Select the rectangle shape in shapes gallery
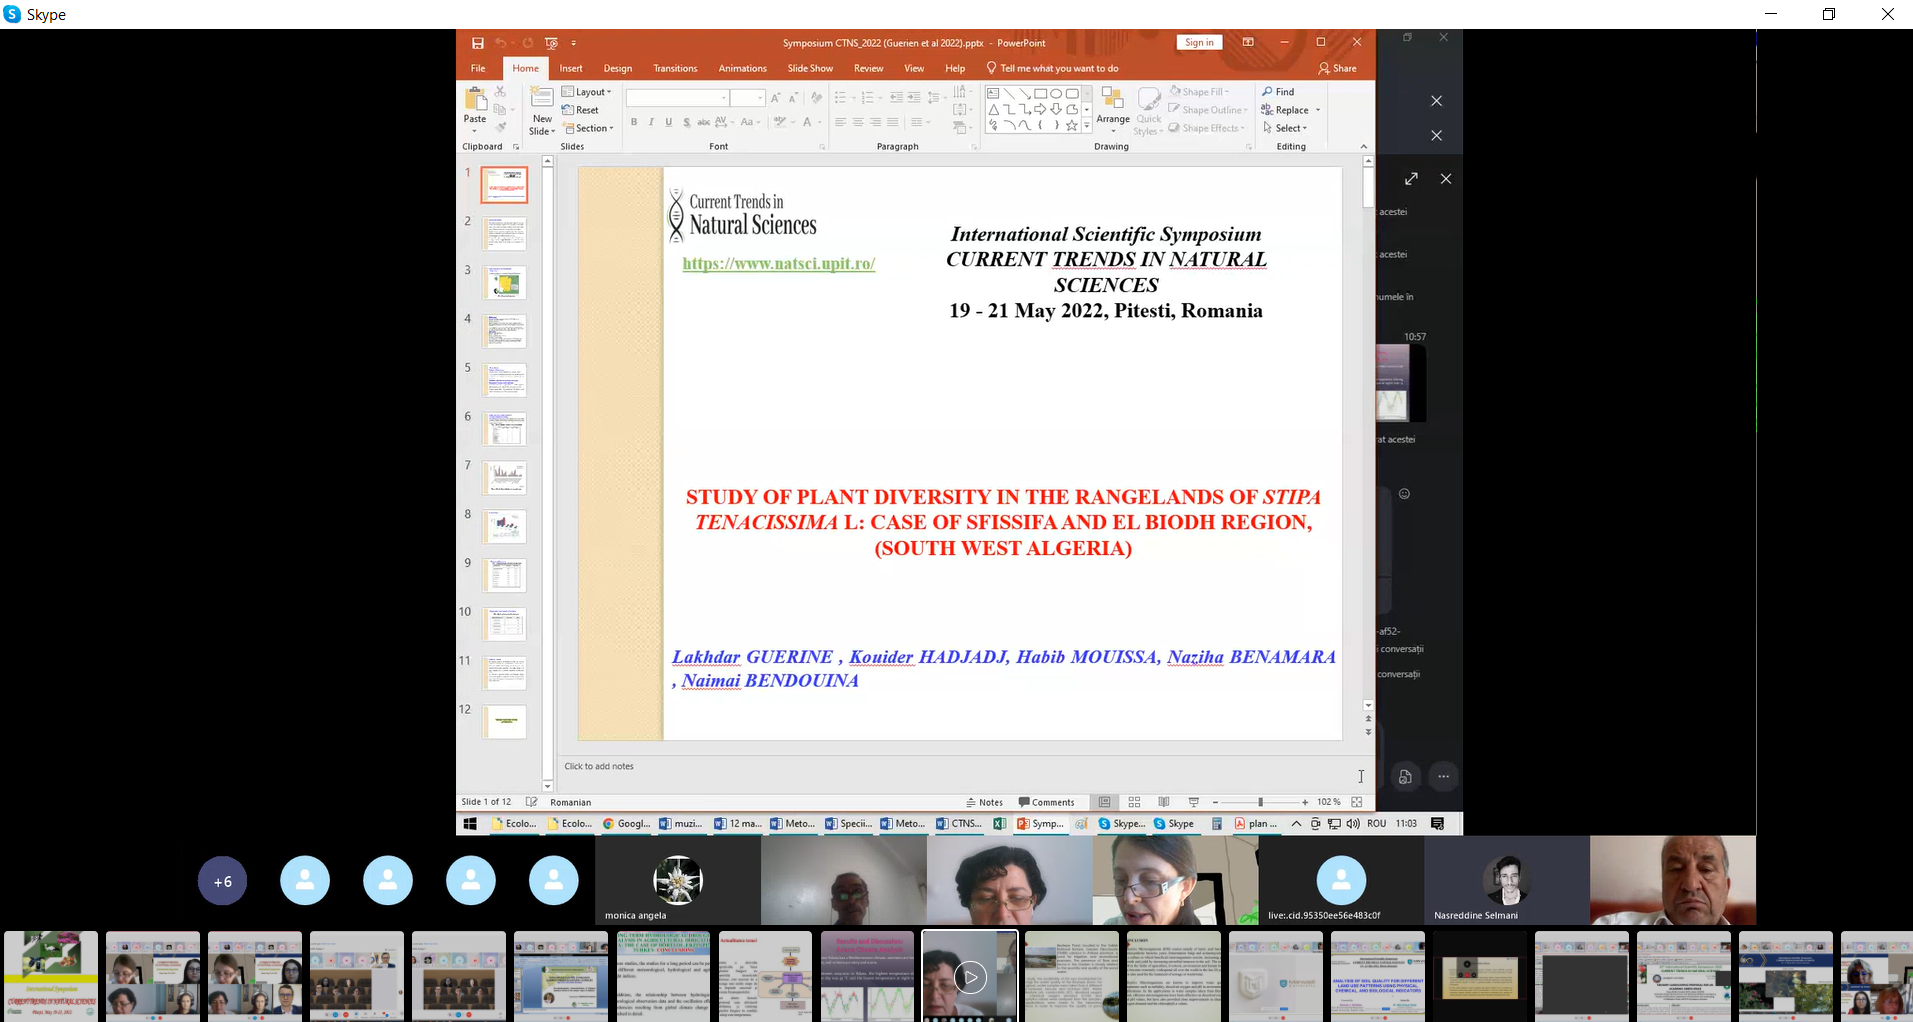 pyautogui.click(x=1040, y=93)
